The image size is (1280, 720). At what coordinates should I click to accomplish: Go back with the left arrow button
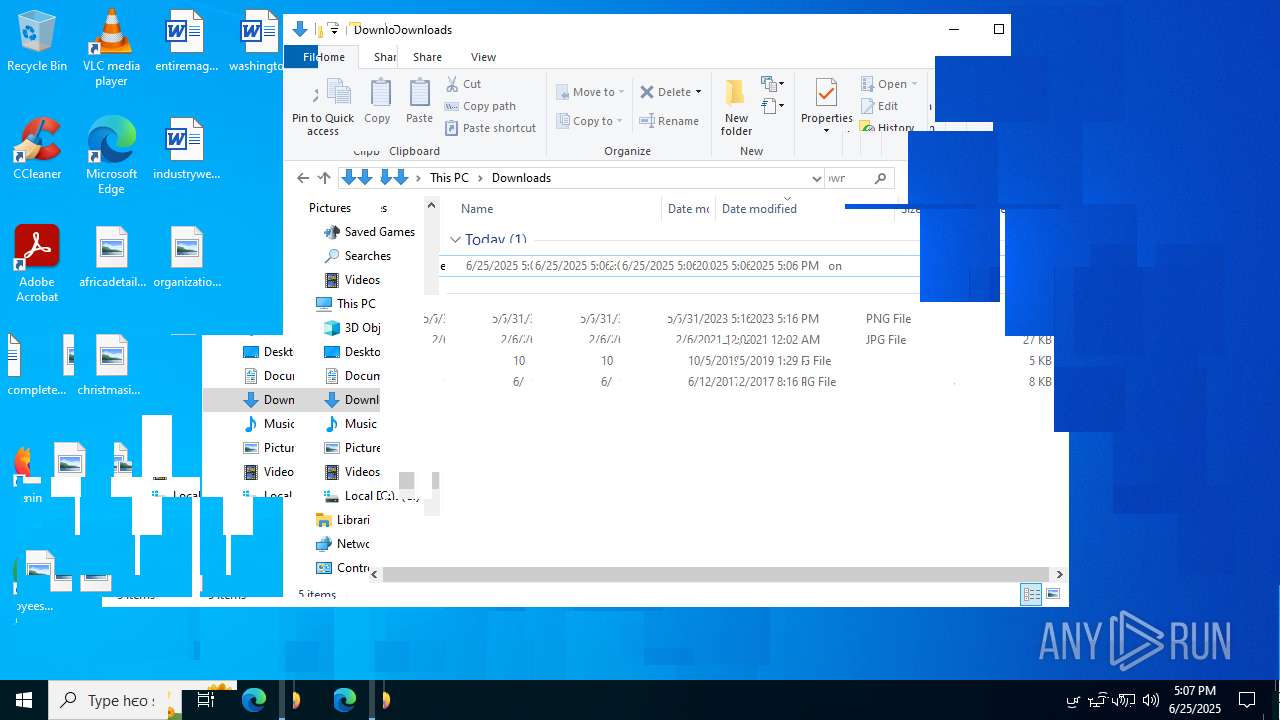(x=303, y=178)
